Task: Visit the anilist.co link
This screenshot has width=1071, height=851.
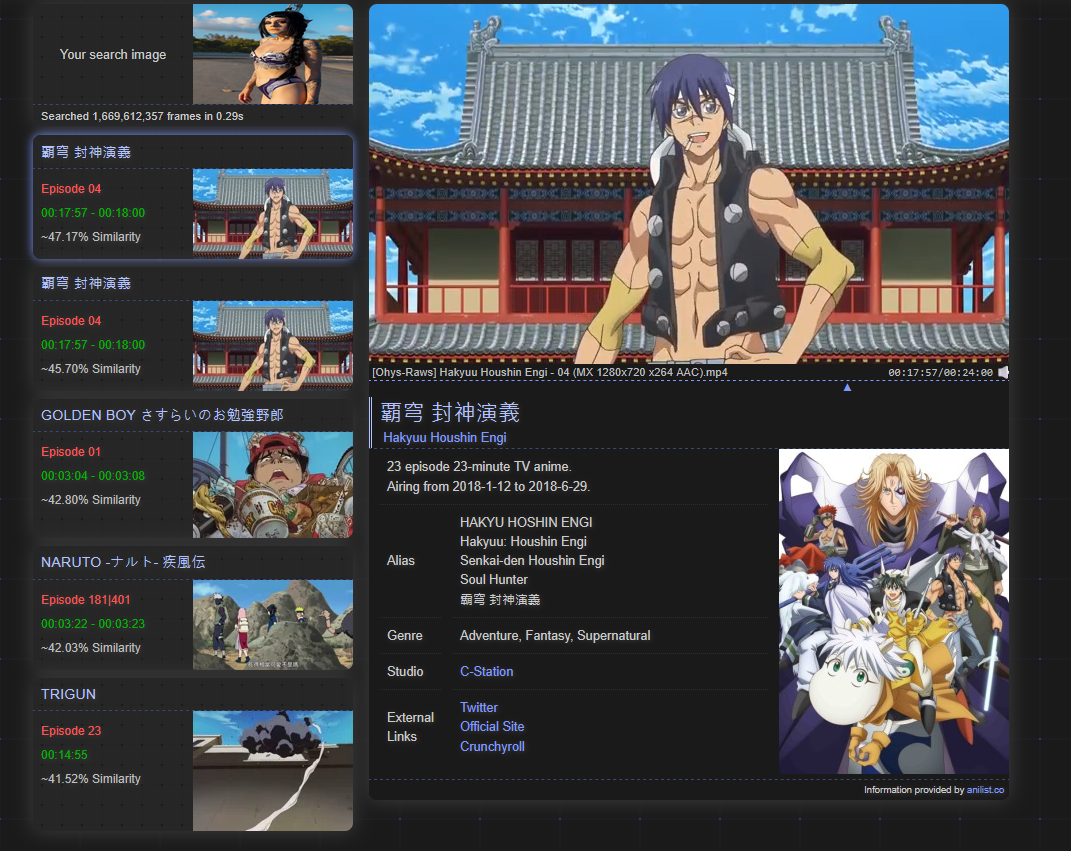Action: tap(985, 790)
